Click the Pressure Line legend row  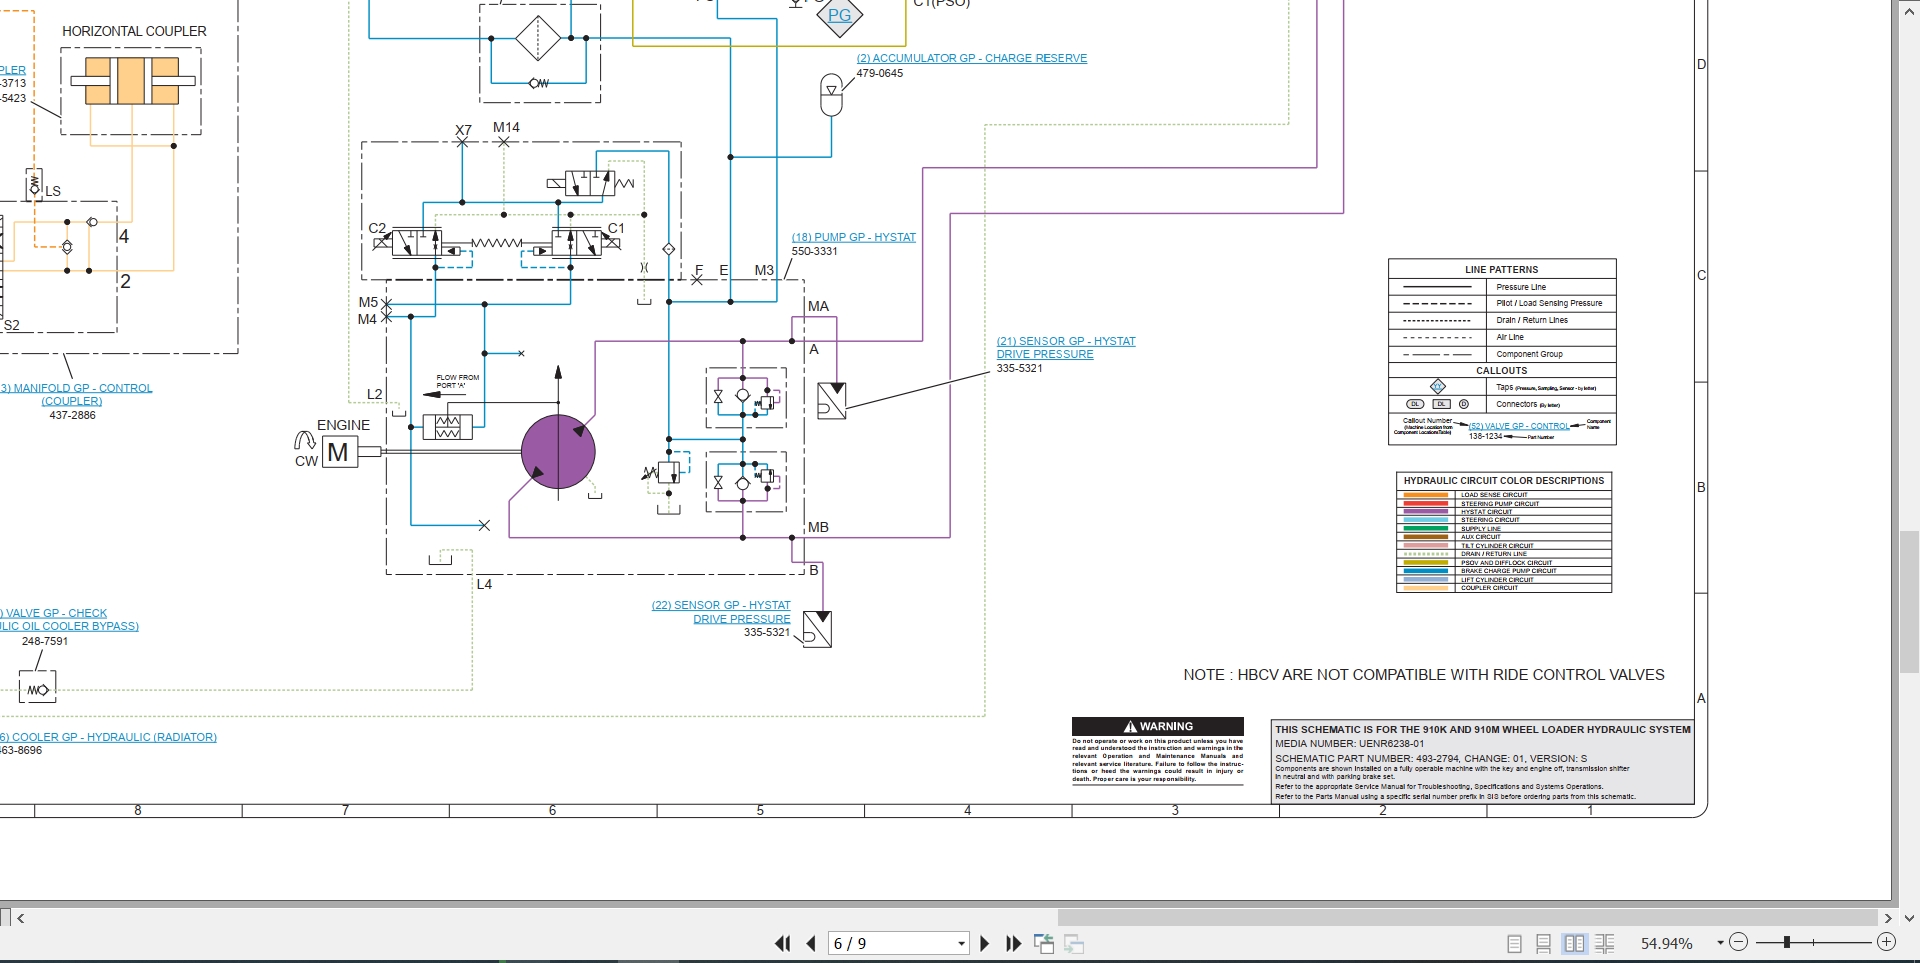(x=1502, y=287)
